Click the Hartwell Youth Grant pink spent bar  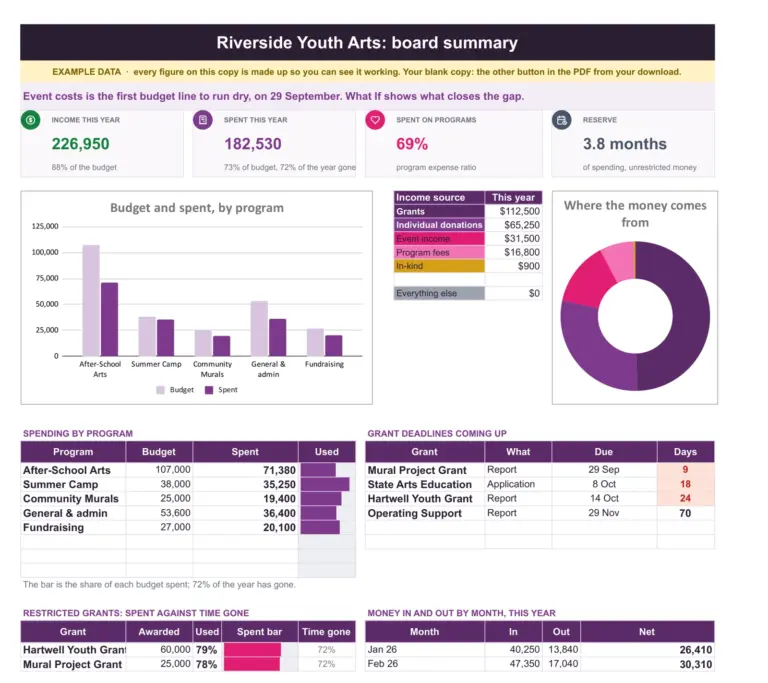(252, 650)
